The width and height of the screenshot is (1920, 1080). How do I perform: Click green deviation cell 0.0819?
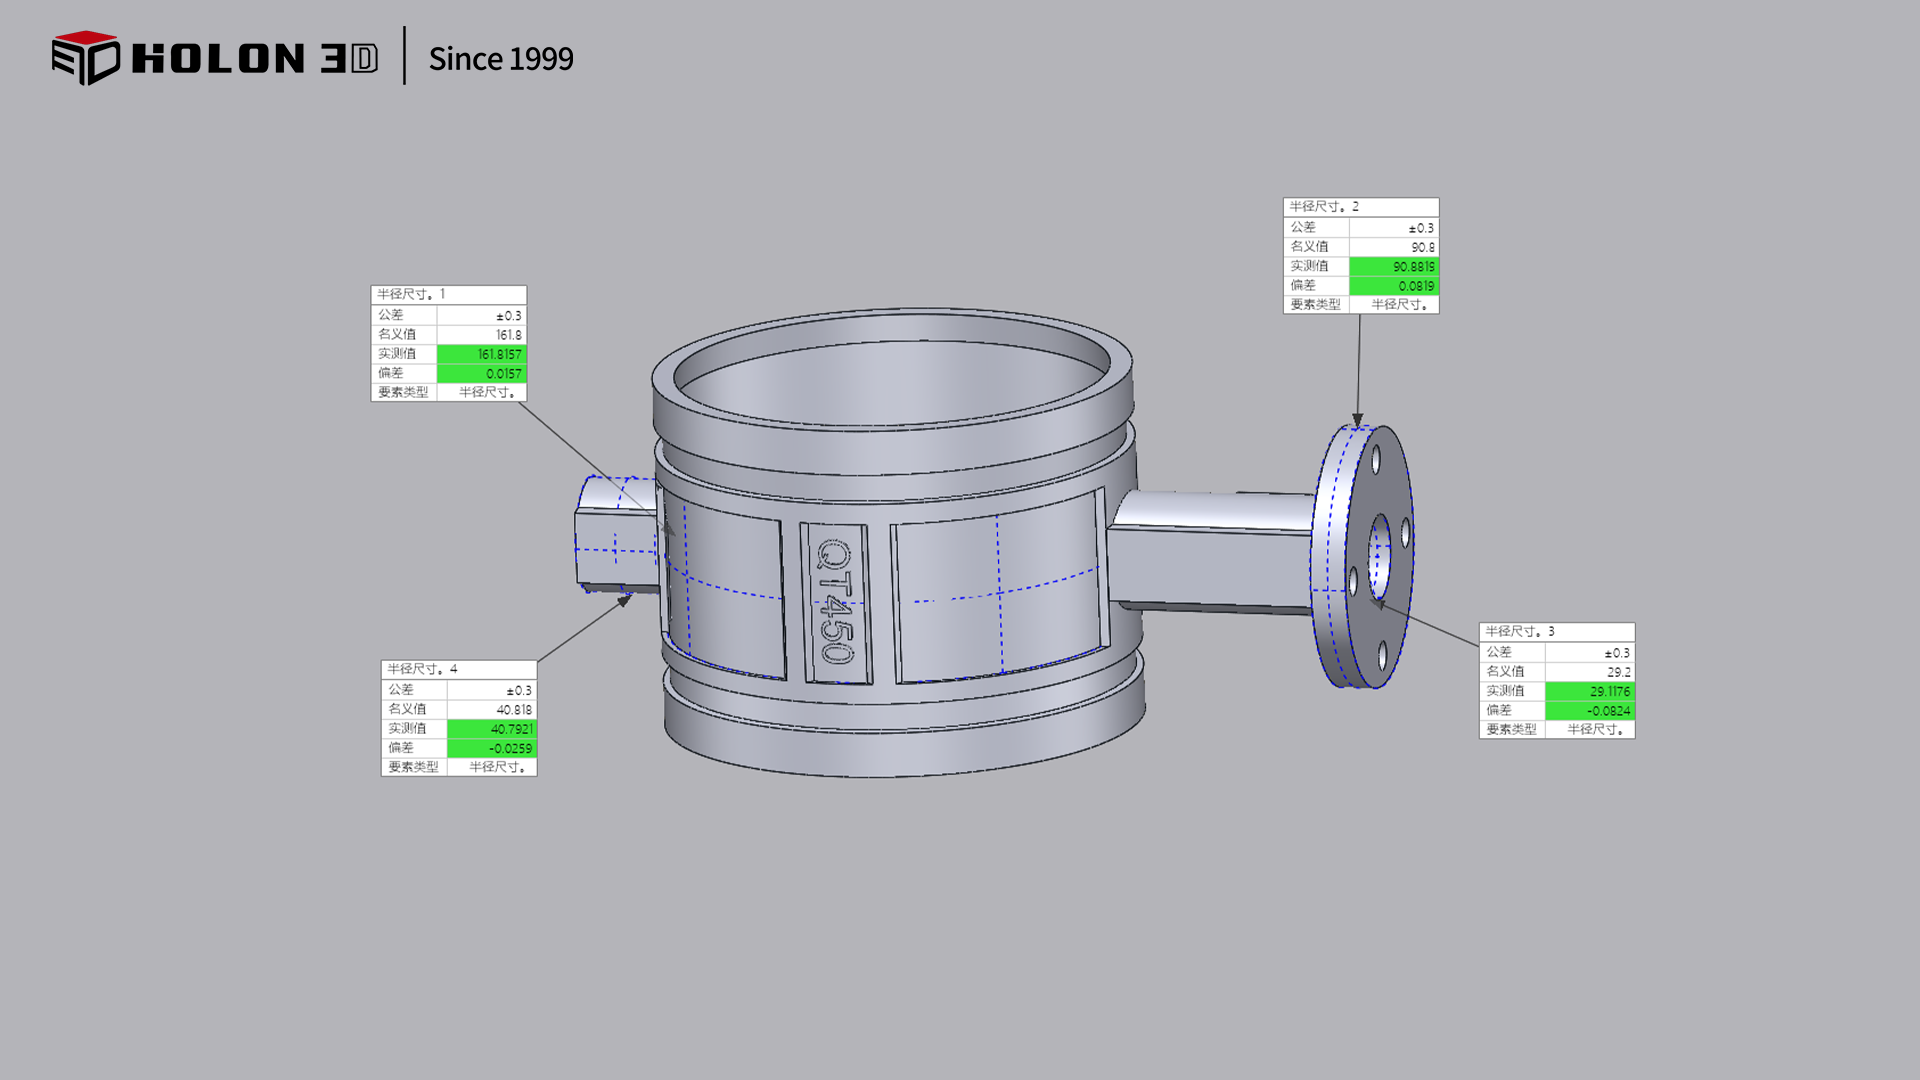(x=1394, y=286)
